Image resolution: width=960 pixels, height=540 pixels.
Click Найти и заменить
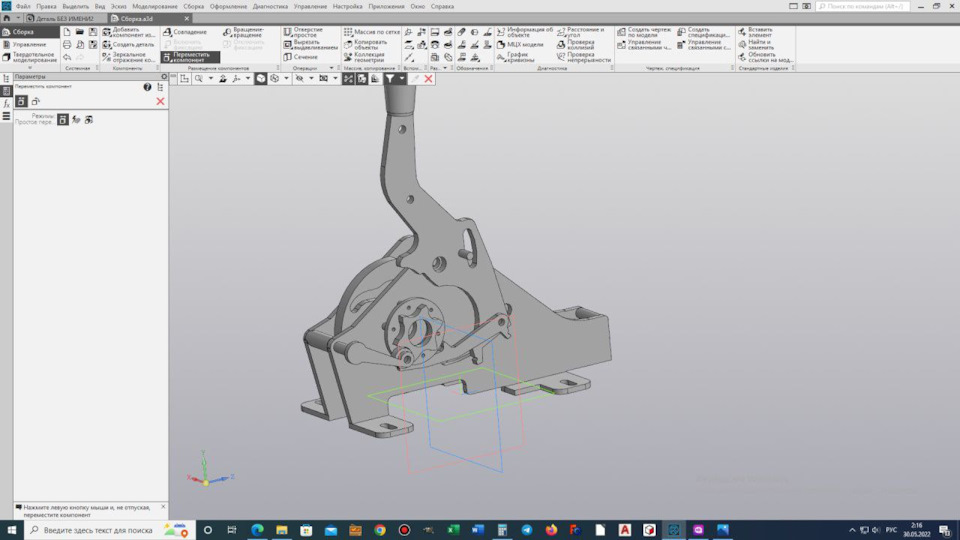(756, 45)
